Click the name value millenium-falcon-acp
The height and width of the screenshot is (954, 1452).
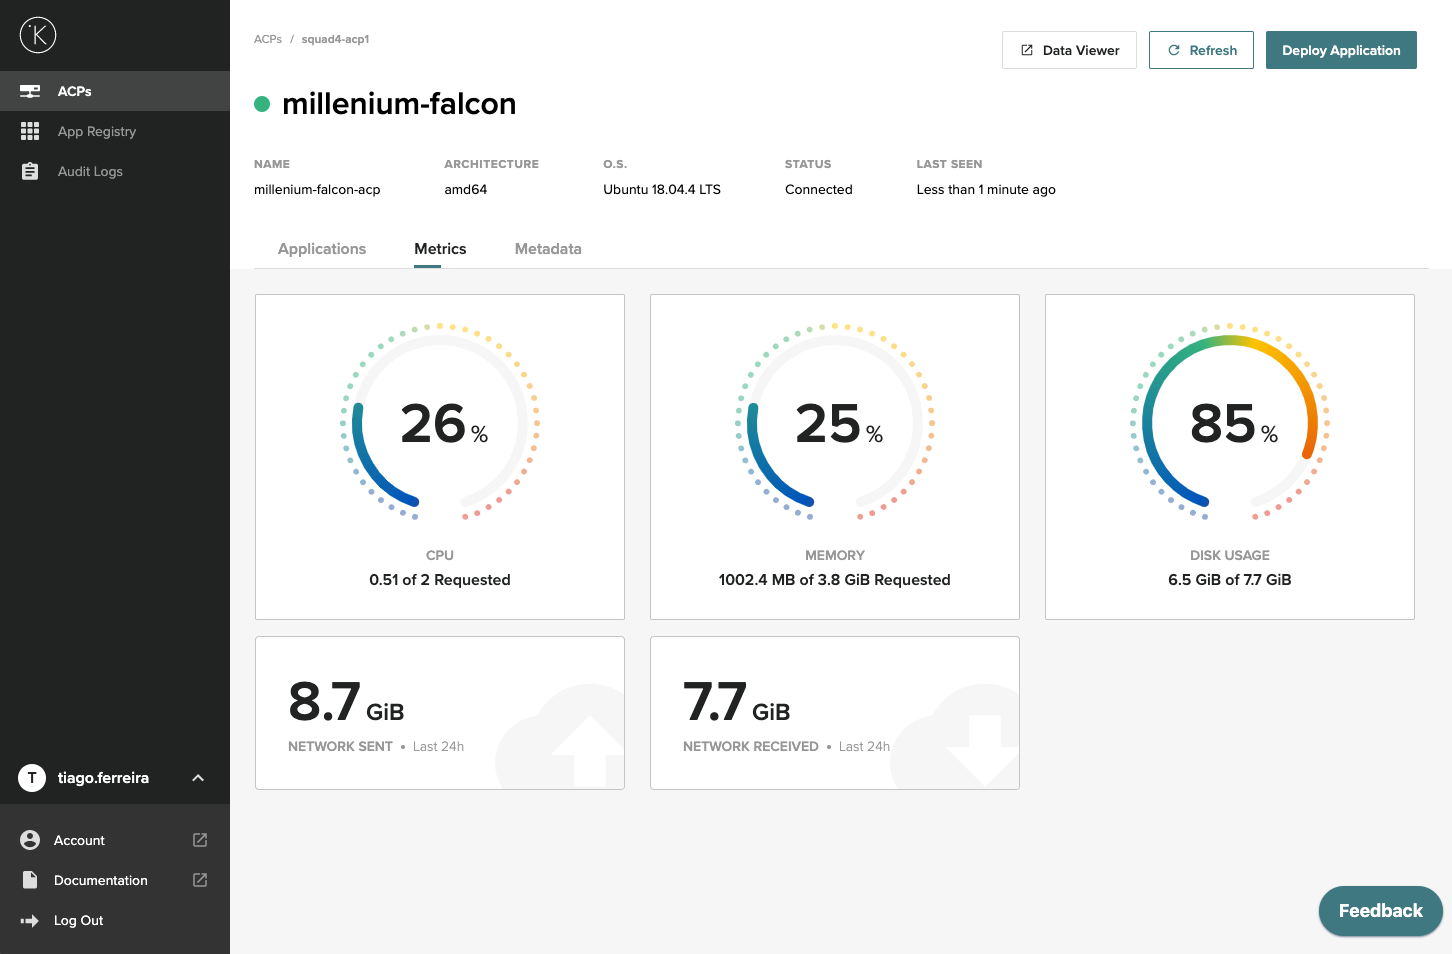(x=317, y=189)
